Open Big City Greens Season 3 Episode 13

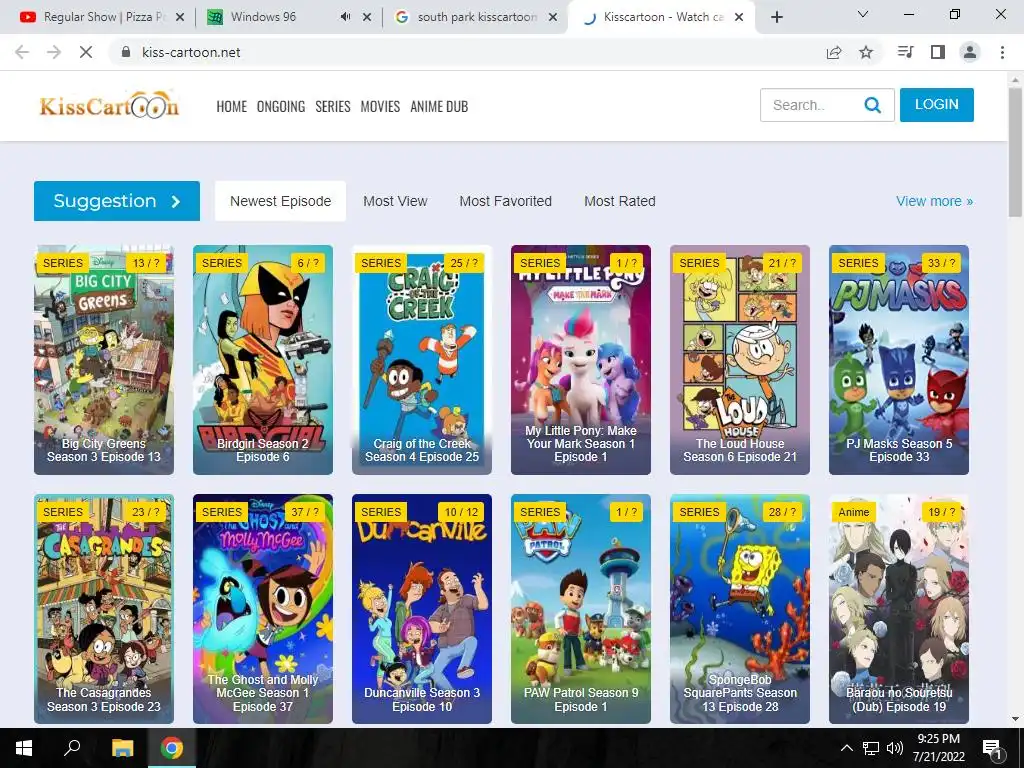coord(104,360)
